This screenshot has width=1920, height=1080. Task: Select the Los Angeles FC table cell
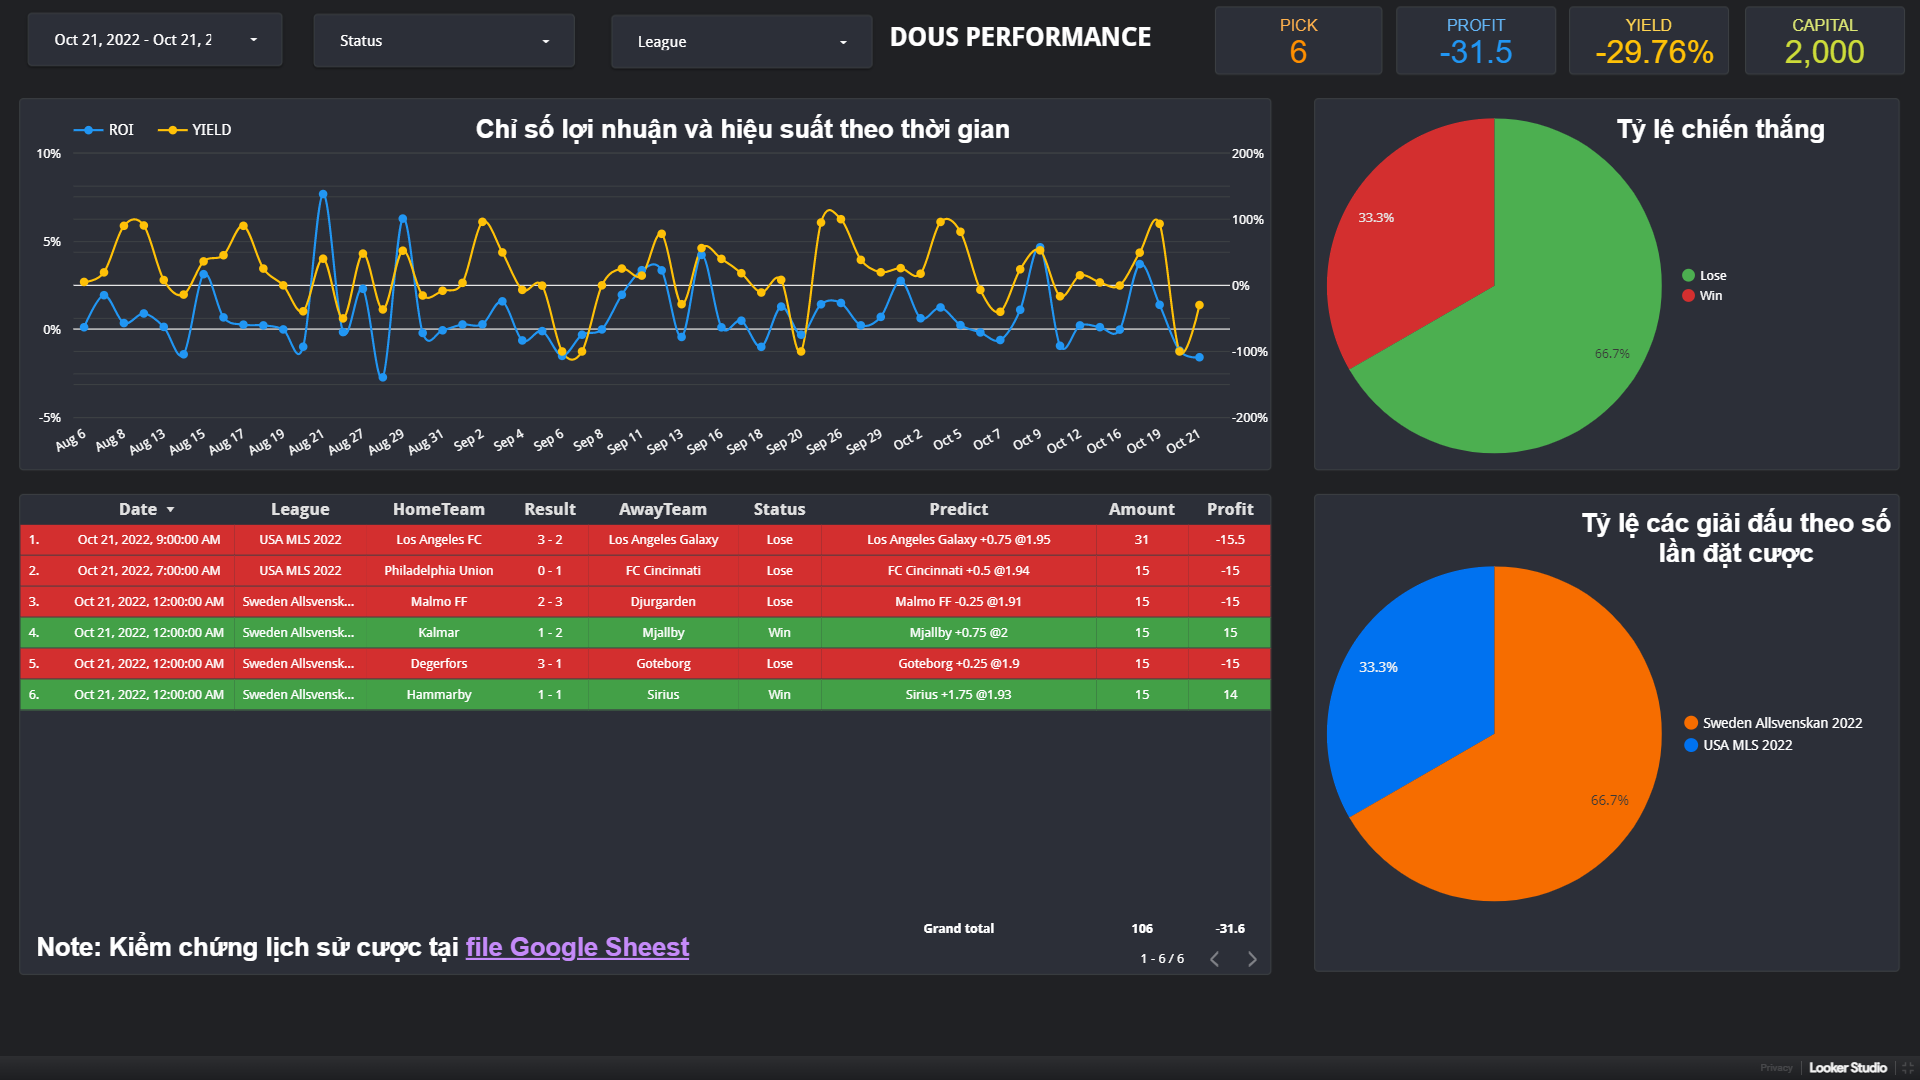click(x=438, y=540)
